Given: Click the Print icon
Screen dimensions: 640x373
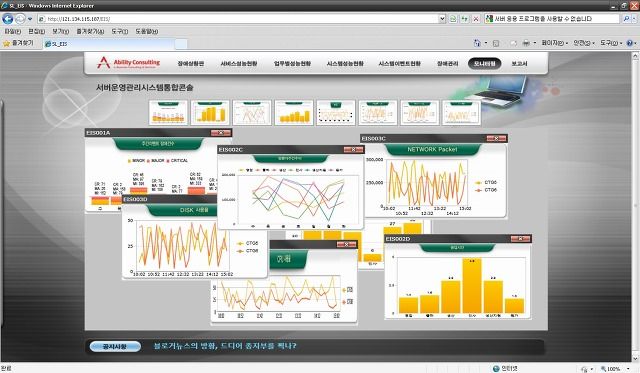Looking at the screenshot, I should 527,43.
